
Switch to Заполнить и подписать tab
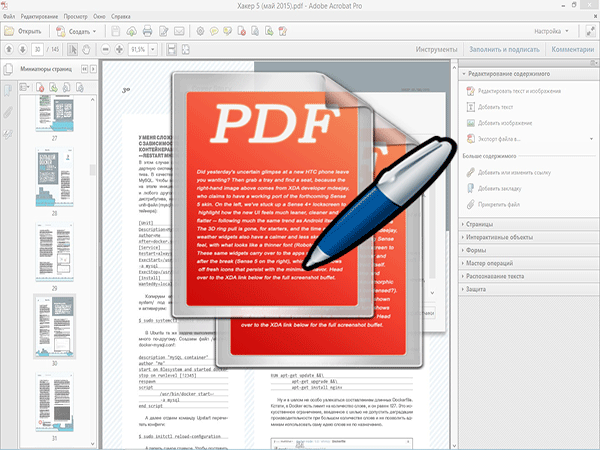[x=504, y=49]
